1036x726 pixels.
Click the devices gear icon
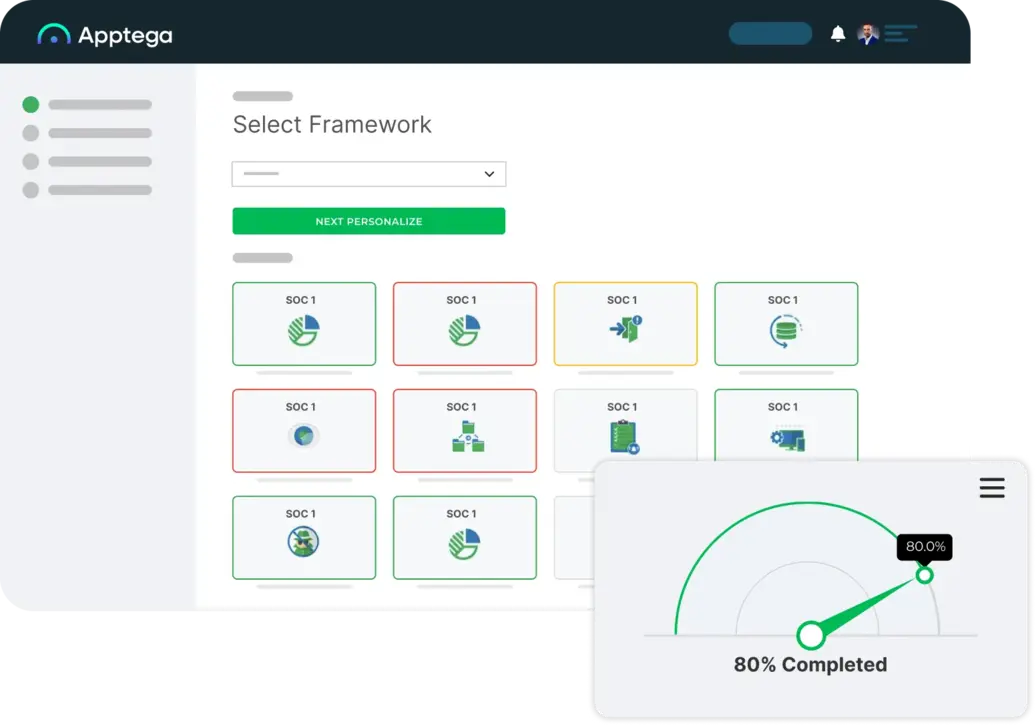(788, 439)
